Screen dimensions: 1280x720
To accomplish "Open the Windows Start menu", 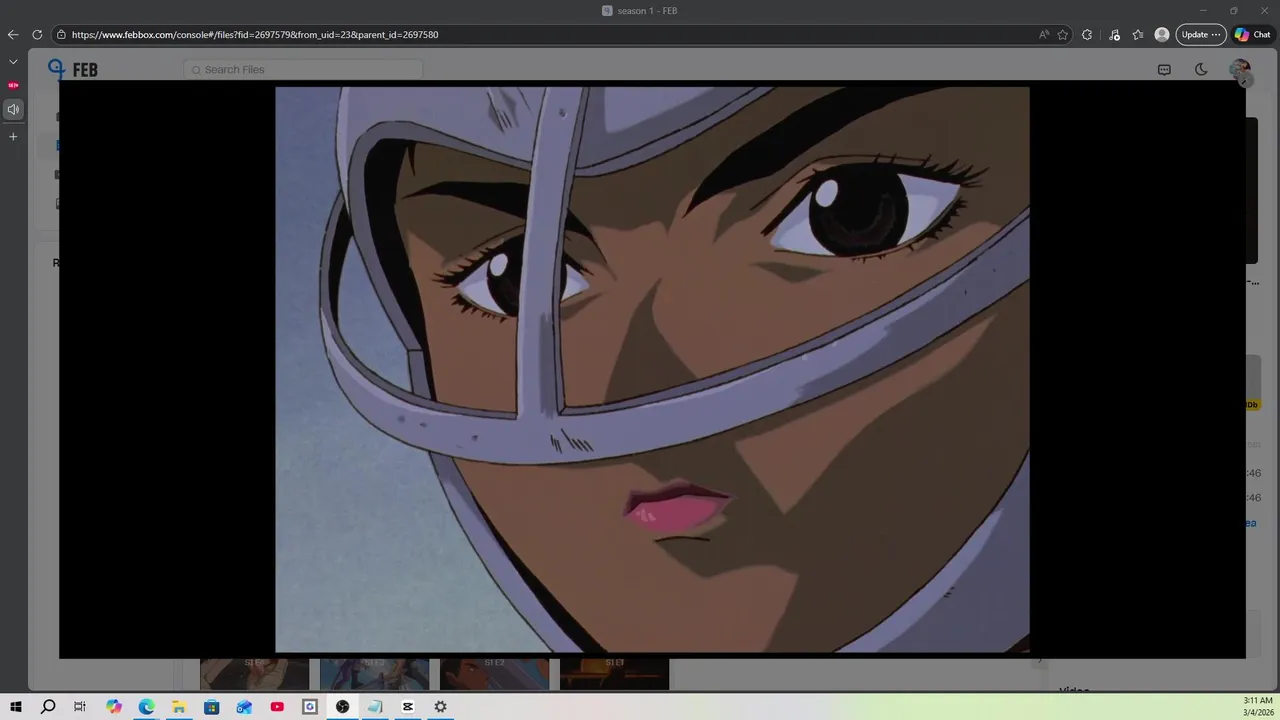I will (x=16, y=706).
